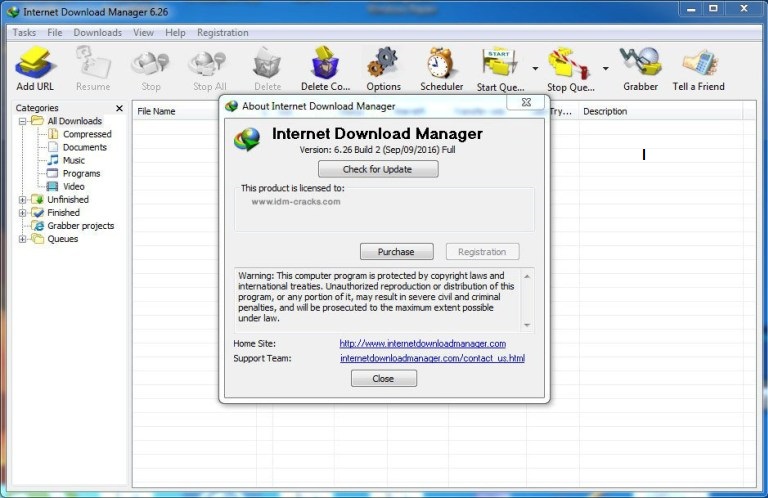Click the version 6.26 Build 2 text
The image size is (768, 498).
click(x=378, y=150)
